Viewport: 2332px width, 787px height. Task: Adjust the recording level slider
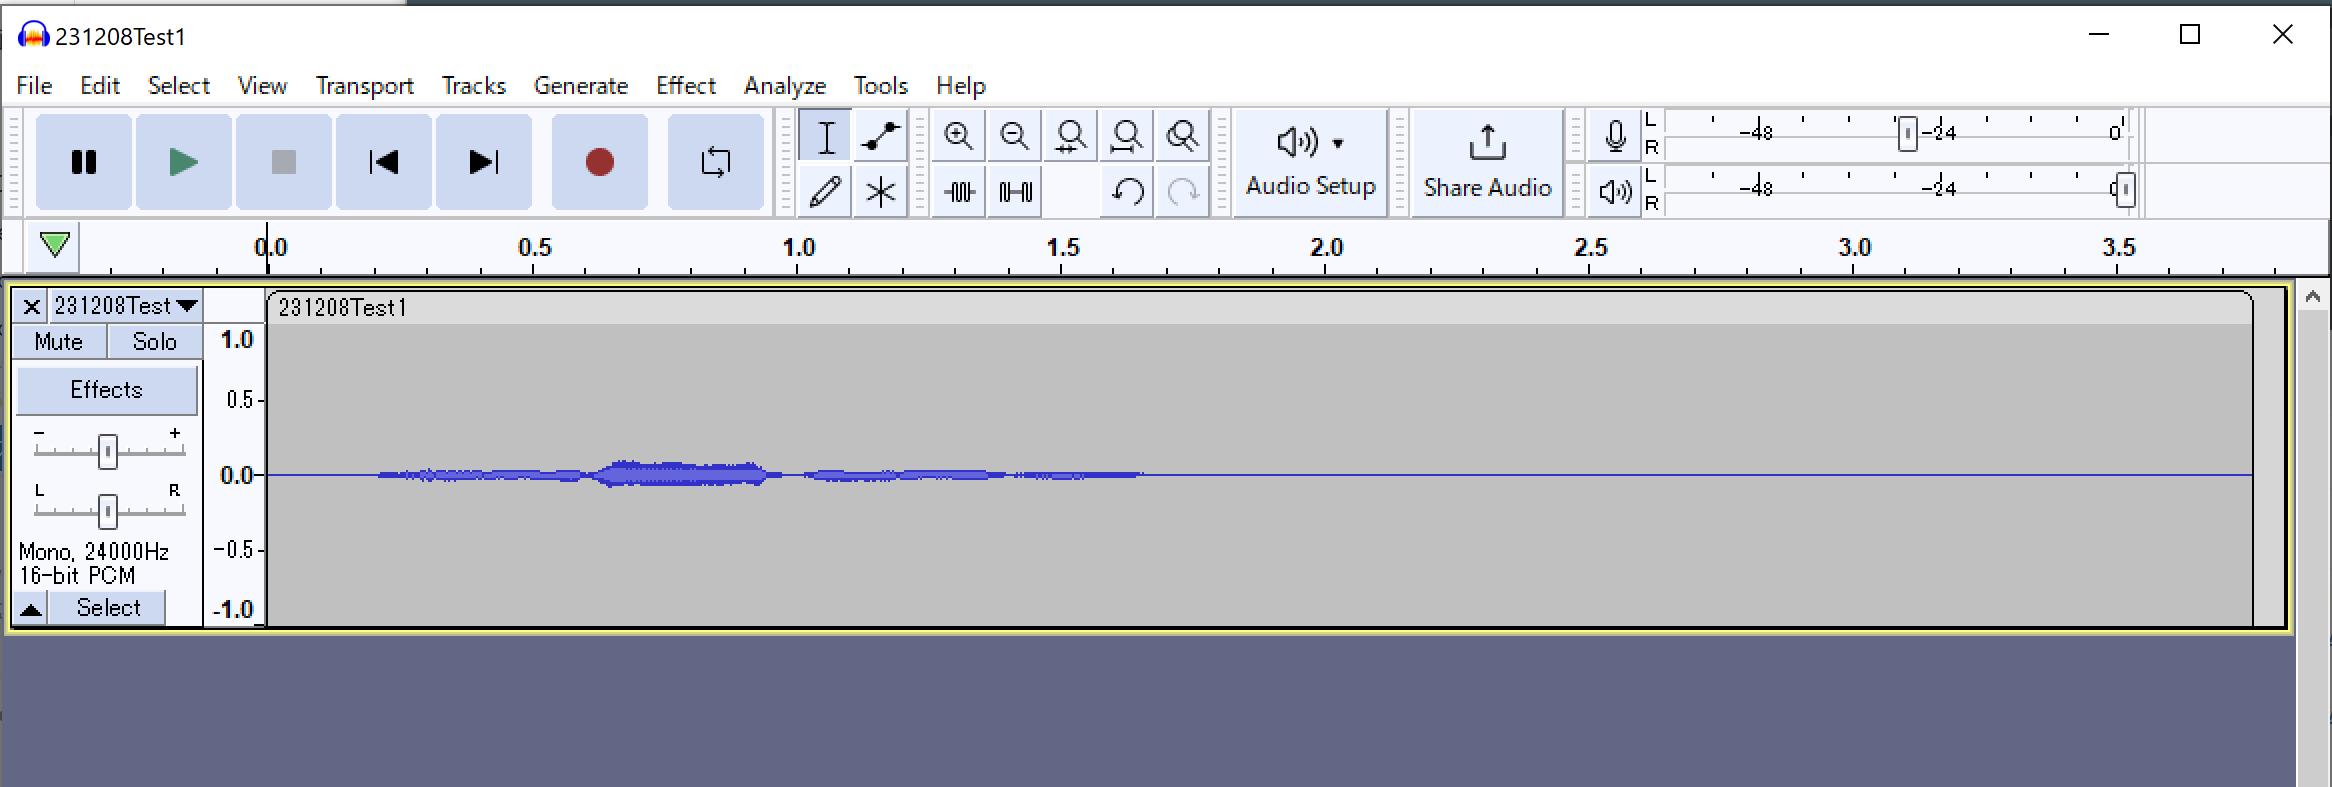[1907, 133]
